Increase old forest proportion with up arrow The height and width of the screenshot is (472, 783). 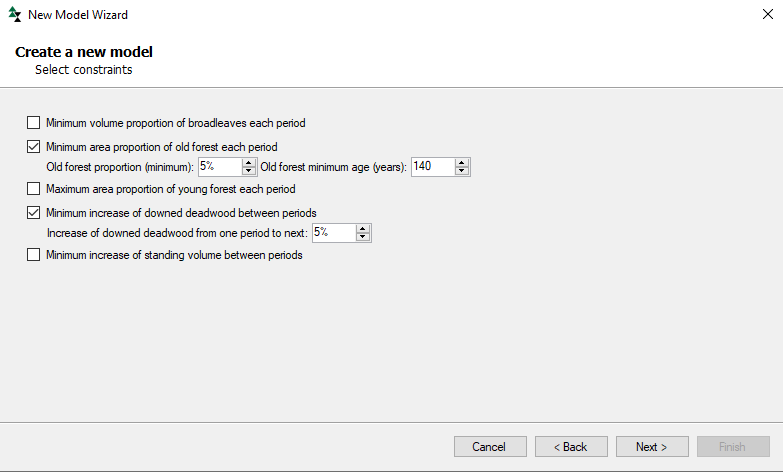click(x=249, y=163)
